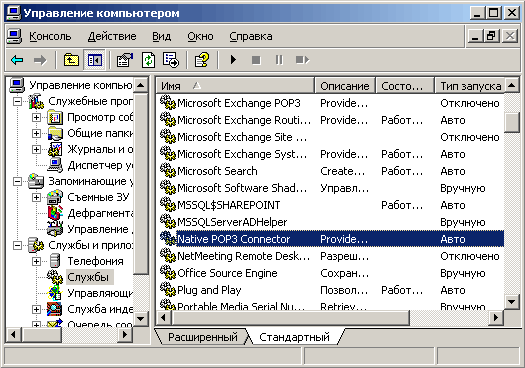Screen dimensions: 525x368
Task: Sort by Тип запуска column header
Action: 469,86
